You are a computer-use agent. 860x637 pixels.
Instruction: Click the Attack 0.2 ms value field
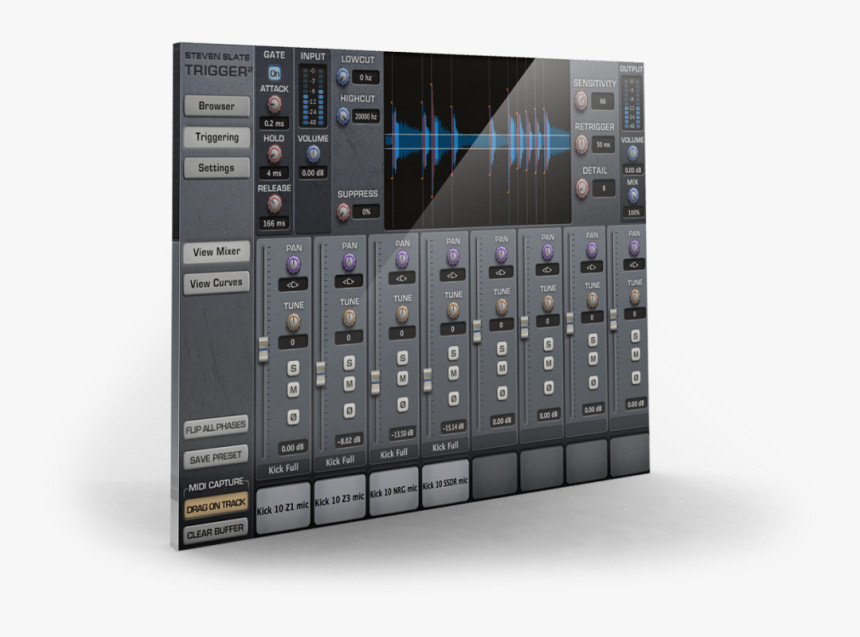tap(274, 123)
